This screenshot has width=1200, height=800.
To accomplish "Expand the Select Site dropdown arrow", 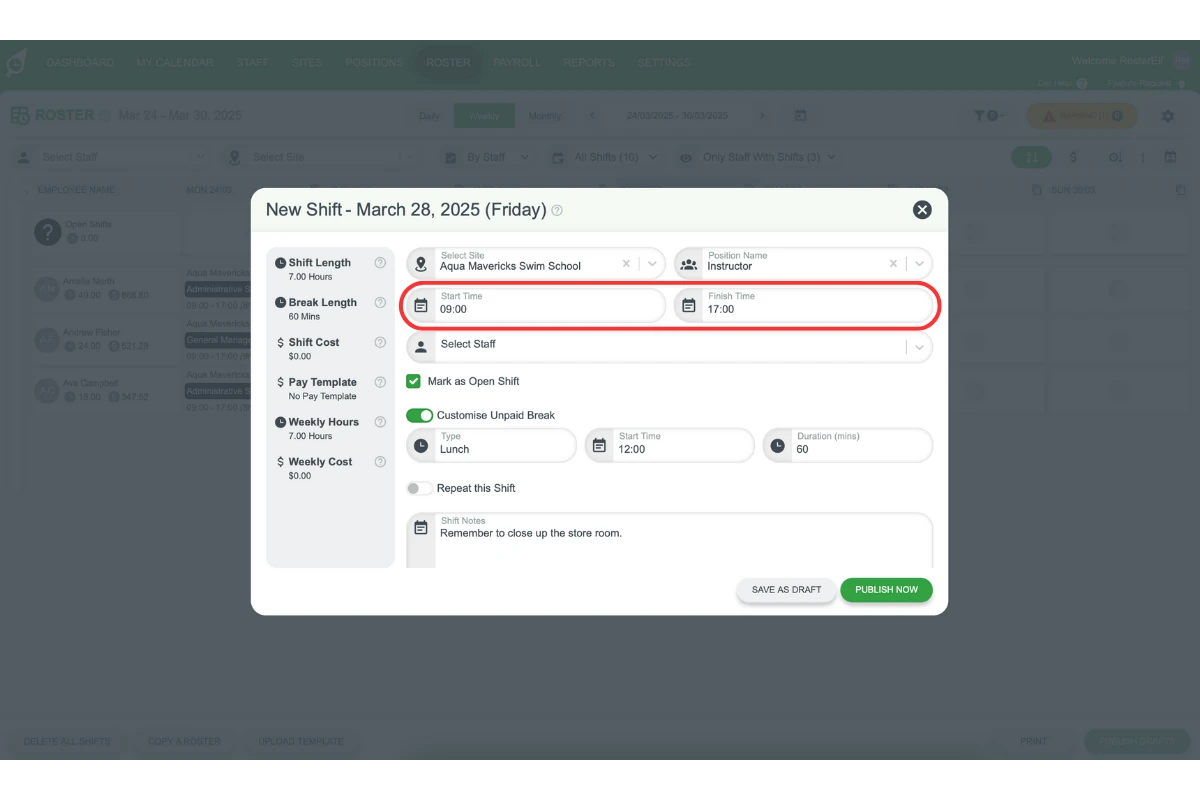I will click(x=651, y=264).
